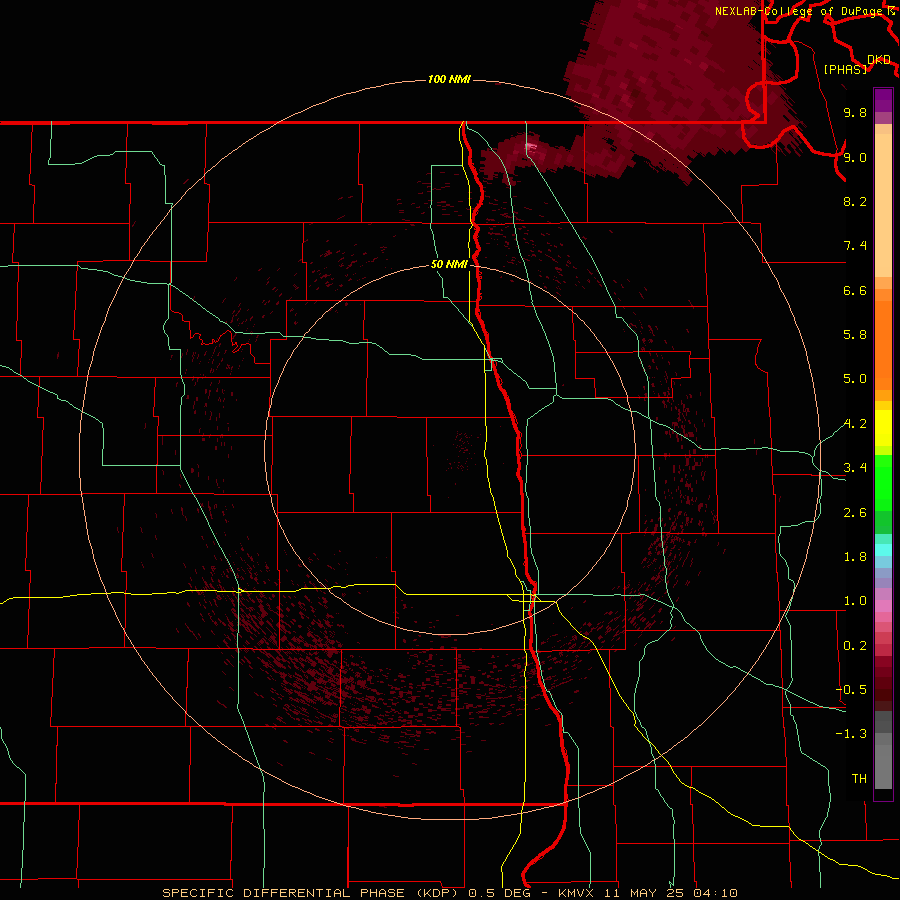Click the purple top segment of color bar
The width and height of the screenshot is (900, 900).
click(x=883, y=100)
